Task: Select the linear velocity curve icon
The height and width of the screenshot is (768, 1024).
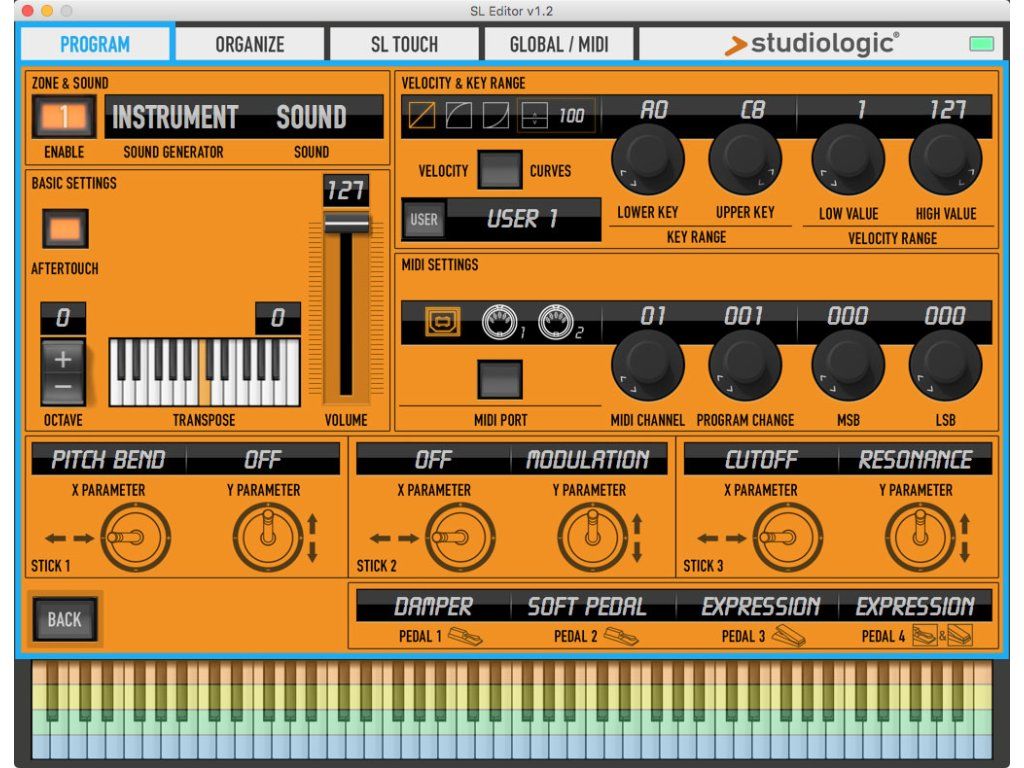Action: (422, 116)
